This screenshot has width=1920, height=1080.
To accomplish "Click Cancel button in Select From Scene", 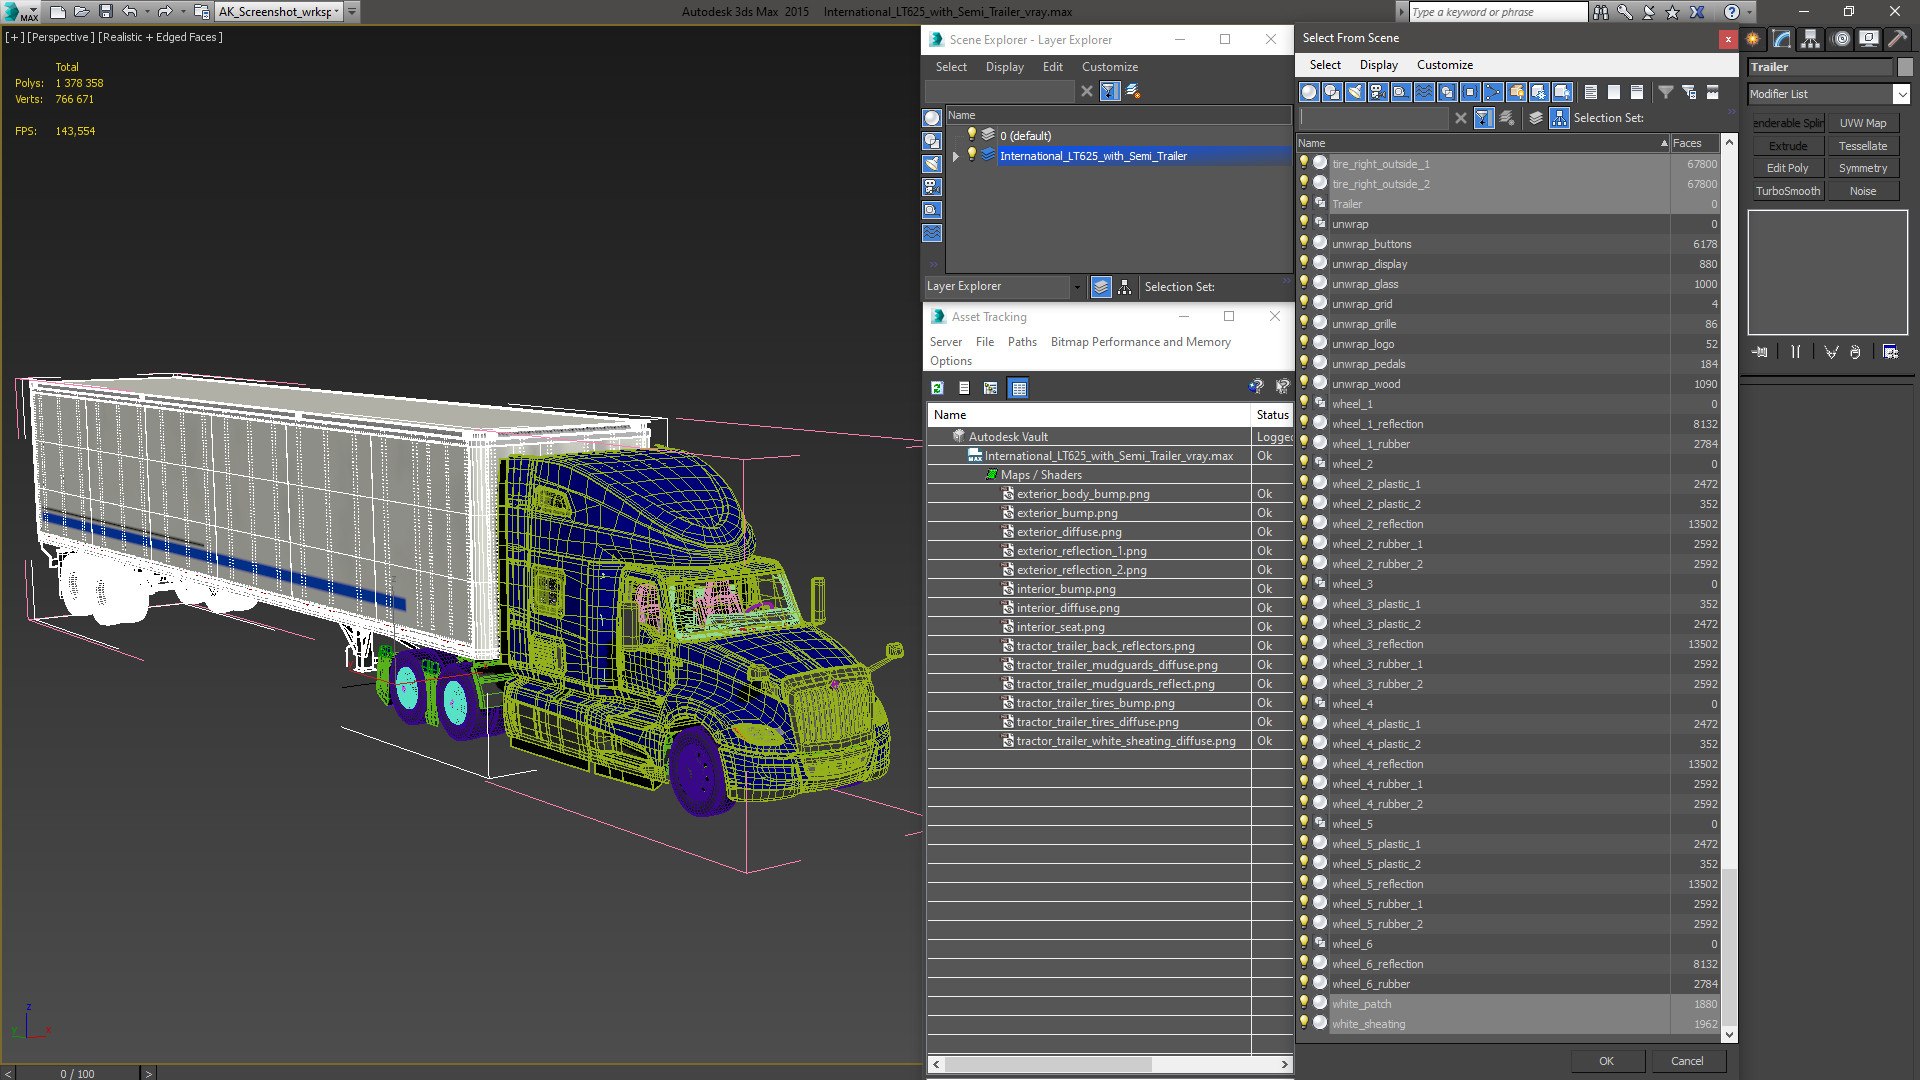I will point(1687,1061).
